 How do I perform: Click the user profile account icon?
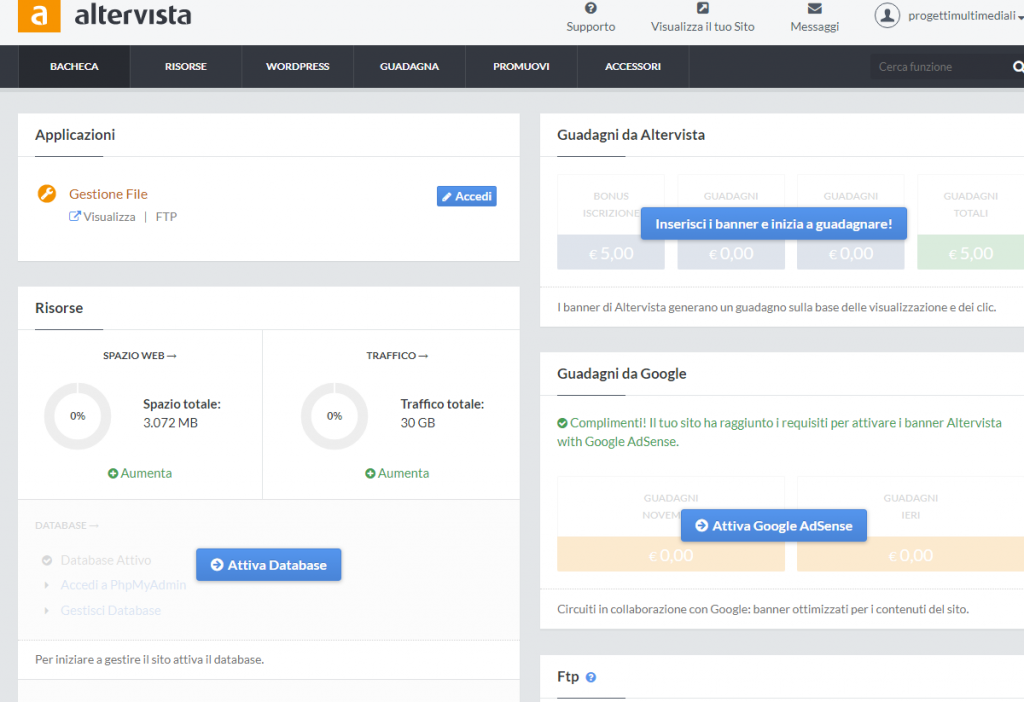click(x=888, y=15)
